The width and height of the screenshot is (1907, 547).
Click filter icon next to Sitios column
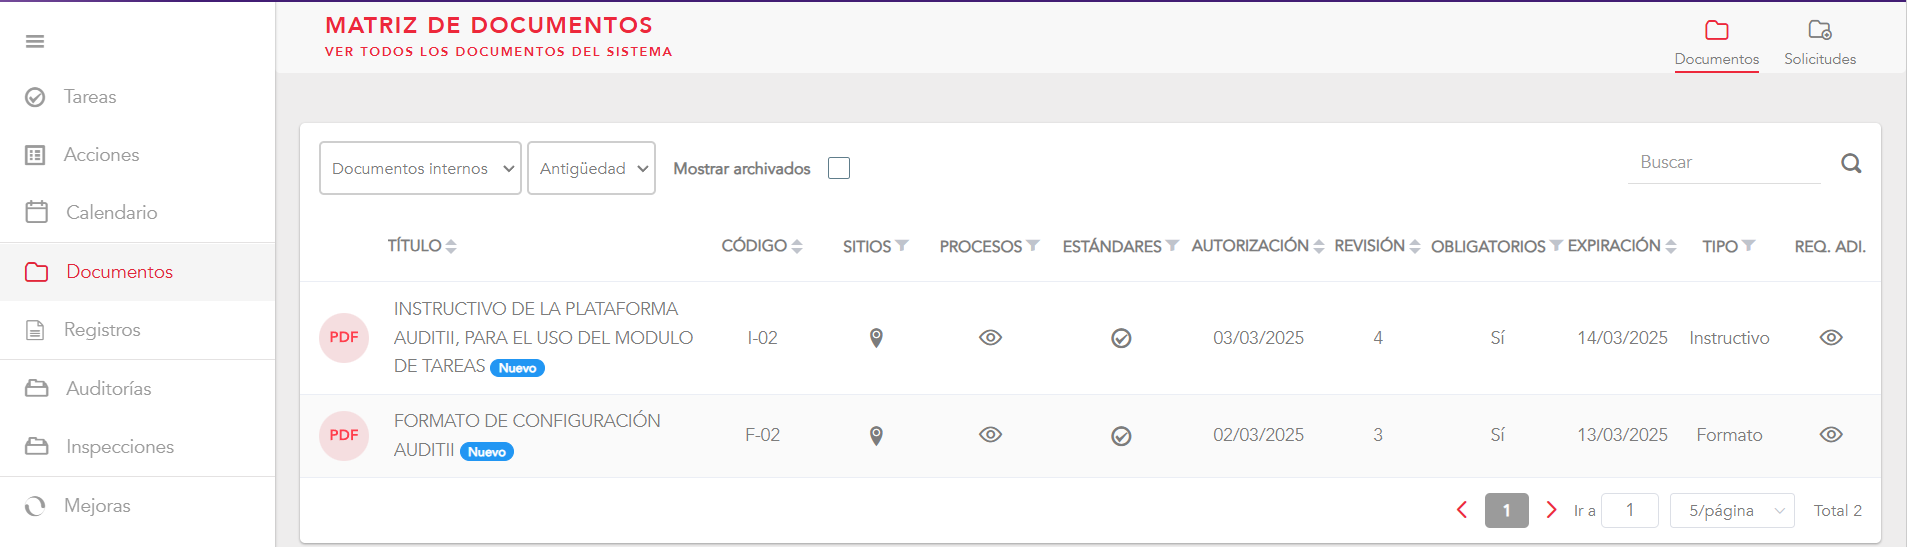click(902, 246)
